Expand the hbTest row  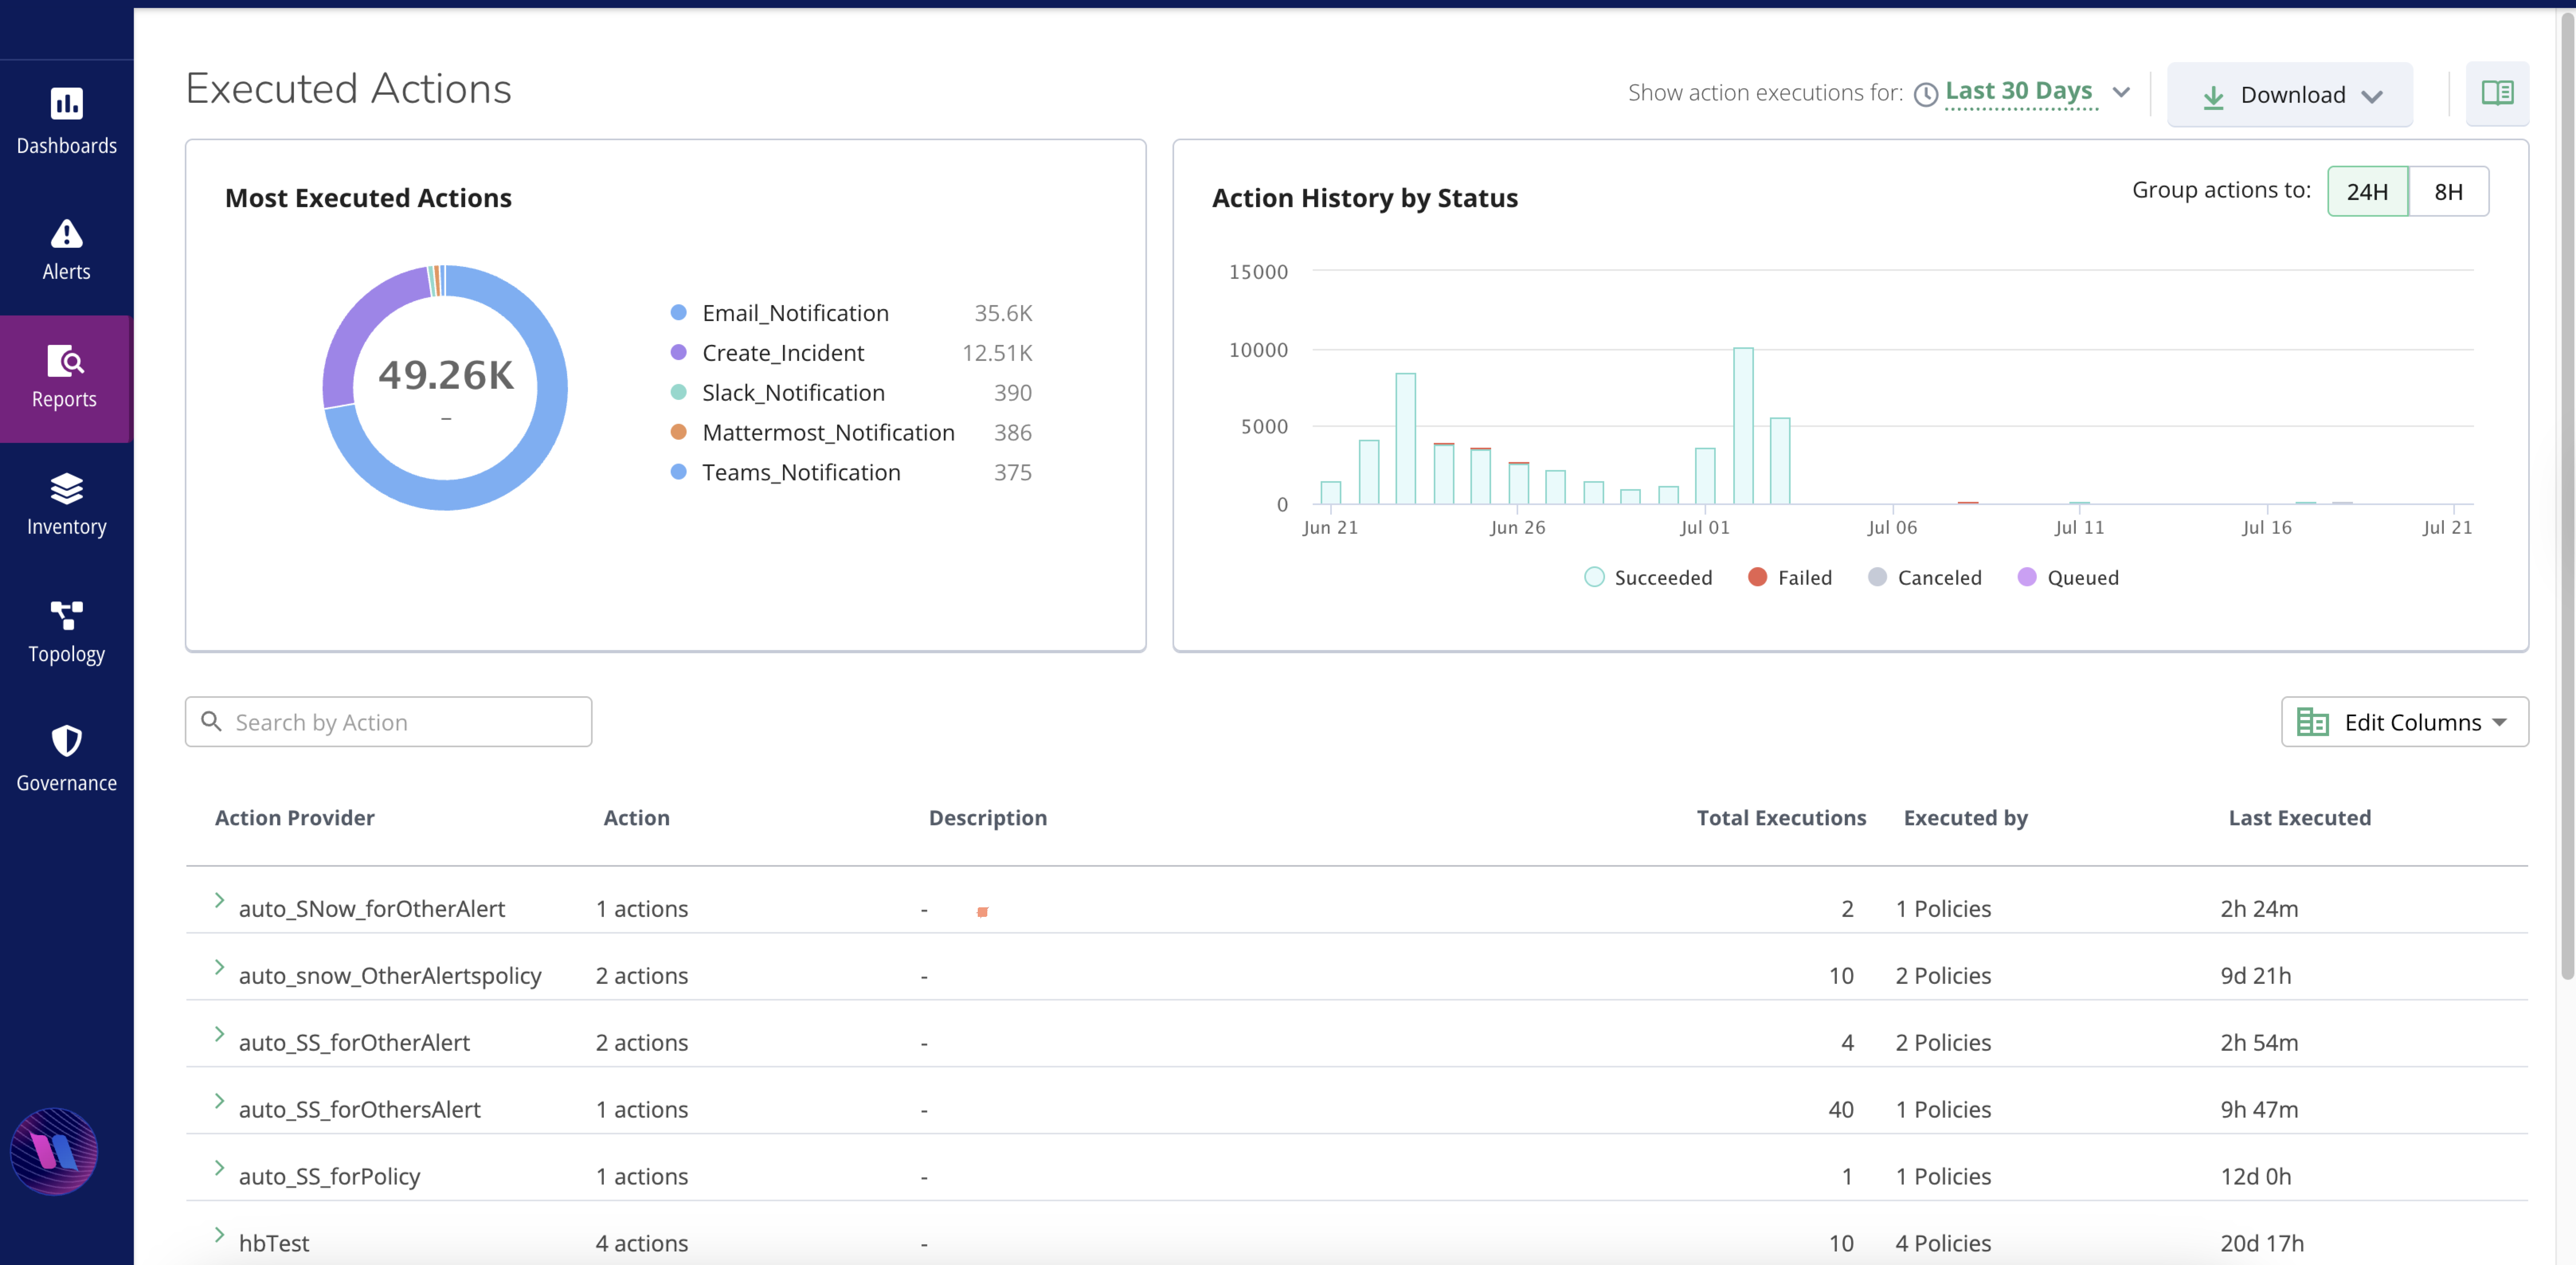[x=219, y=1235]
